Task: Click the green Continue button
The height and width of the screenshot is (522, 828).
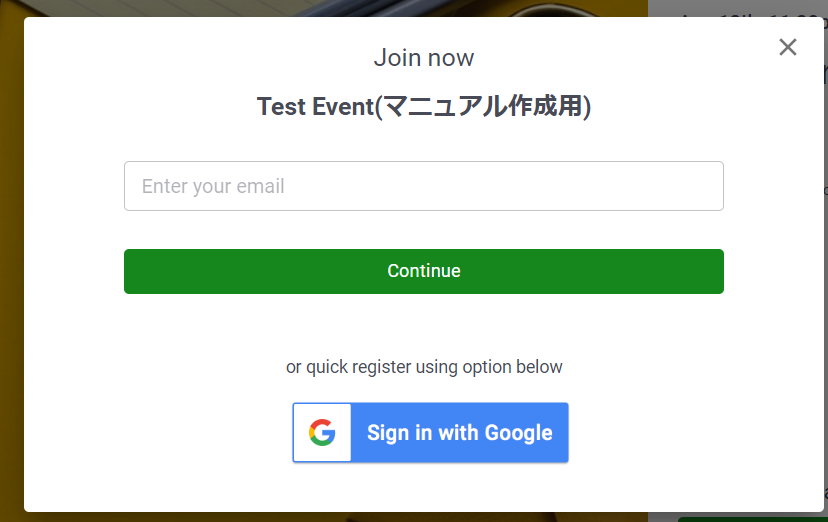Action: (x=424, y=271)
